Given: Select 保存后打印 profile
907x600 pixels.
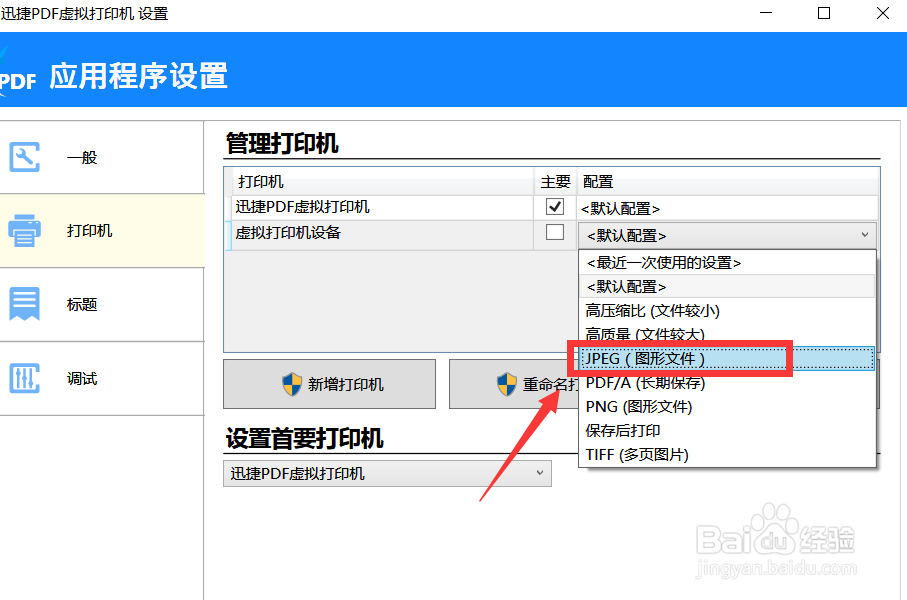Looking at the screenshot, I should (x=727, y=430).
